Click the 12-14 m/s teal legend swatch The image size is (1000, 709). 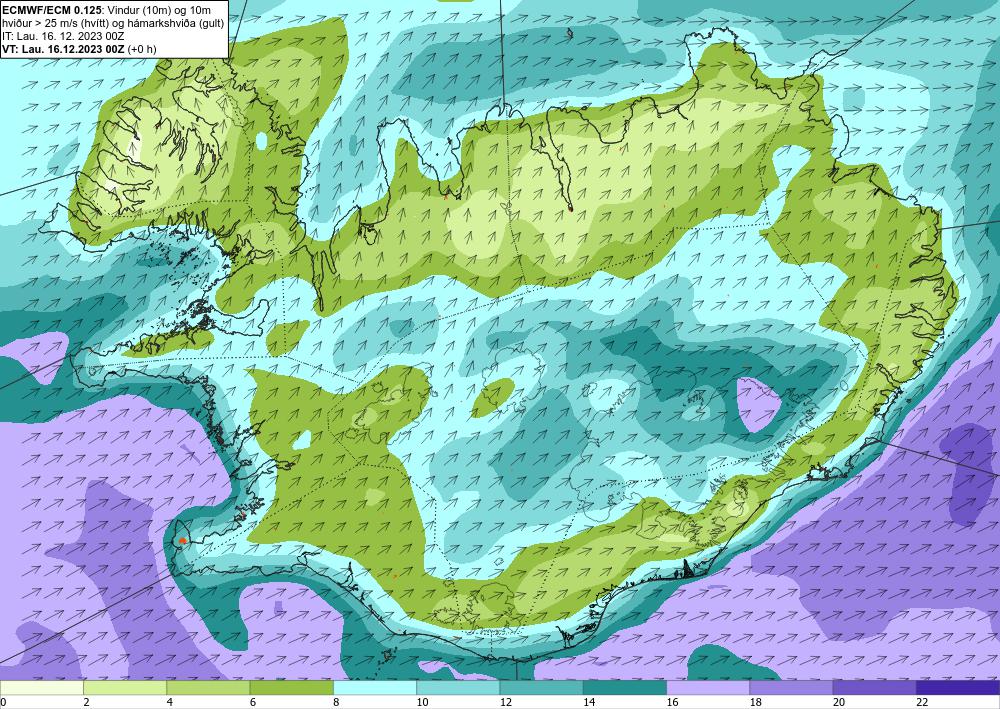(541, 687)
